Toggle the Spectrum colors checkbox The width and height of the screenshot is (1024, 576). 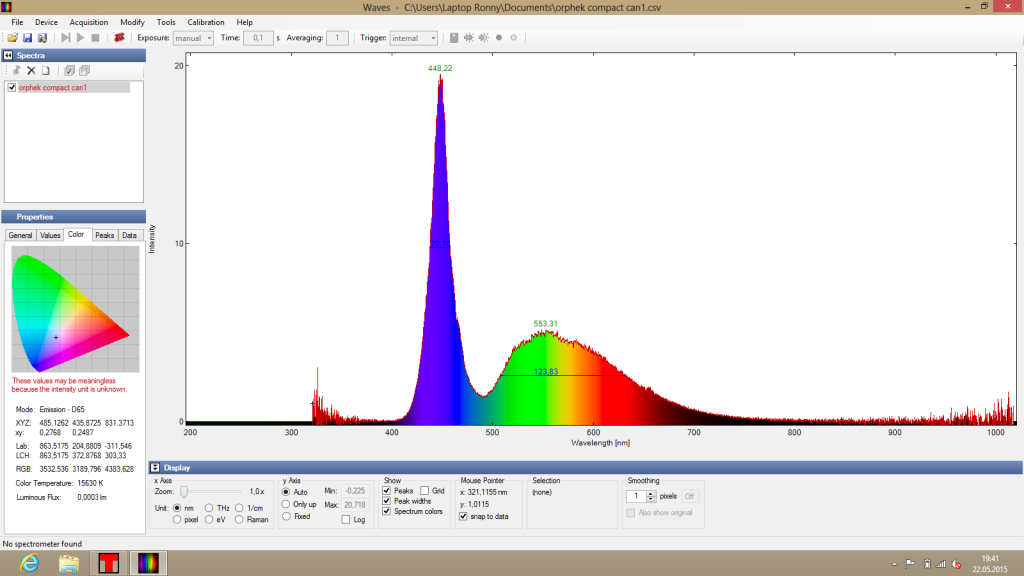387,511
